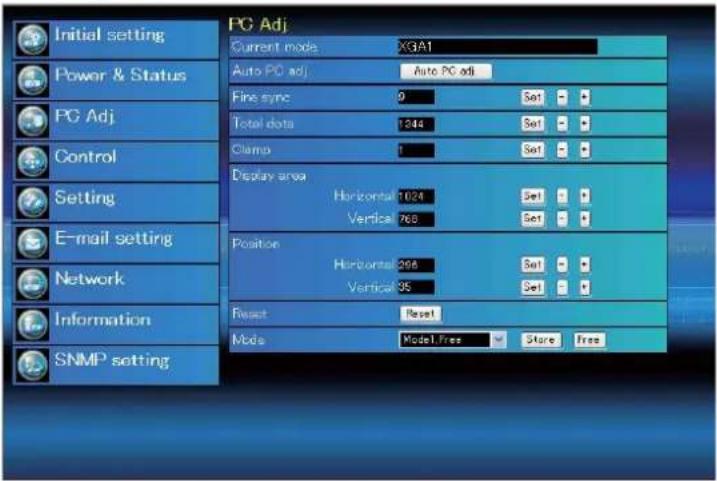Decrease Fine sync with minus button

coord(562,97)
